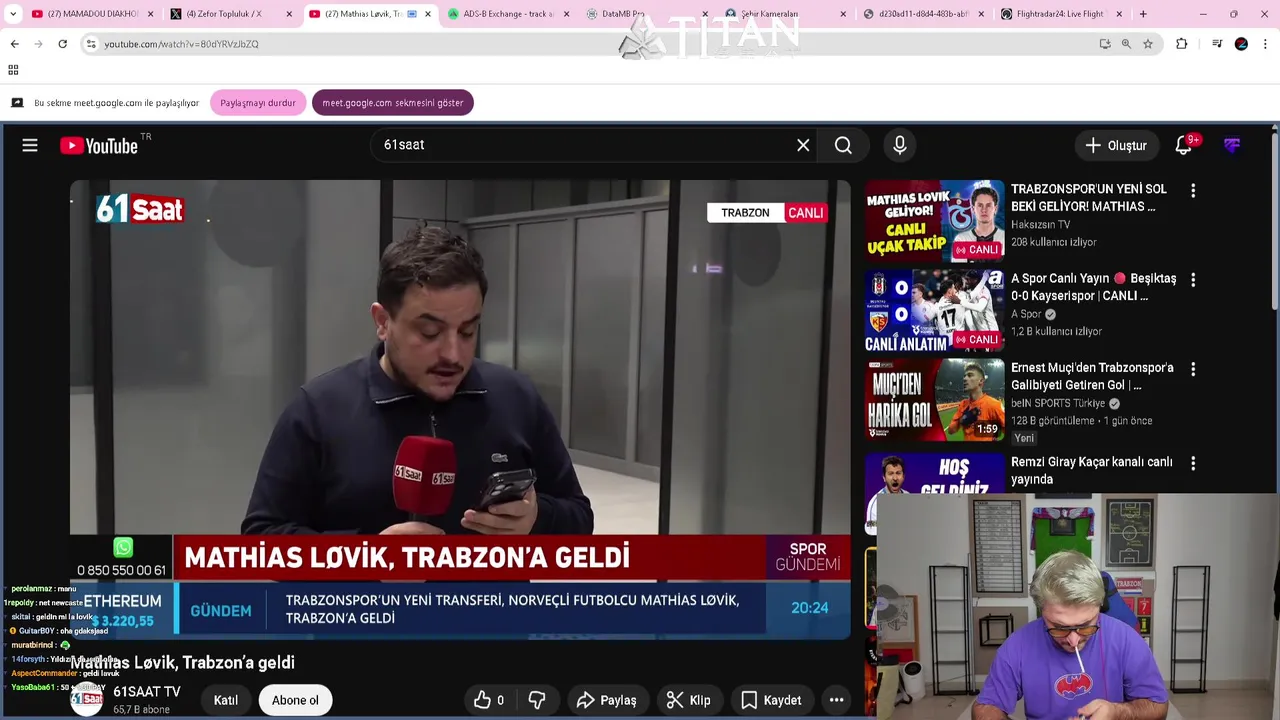Dislike the video with thumbs down
This screenshot has width=1280, height=720.
click(x=537, y=700)
